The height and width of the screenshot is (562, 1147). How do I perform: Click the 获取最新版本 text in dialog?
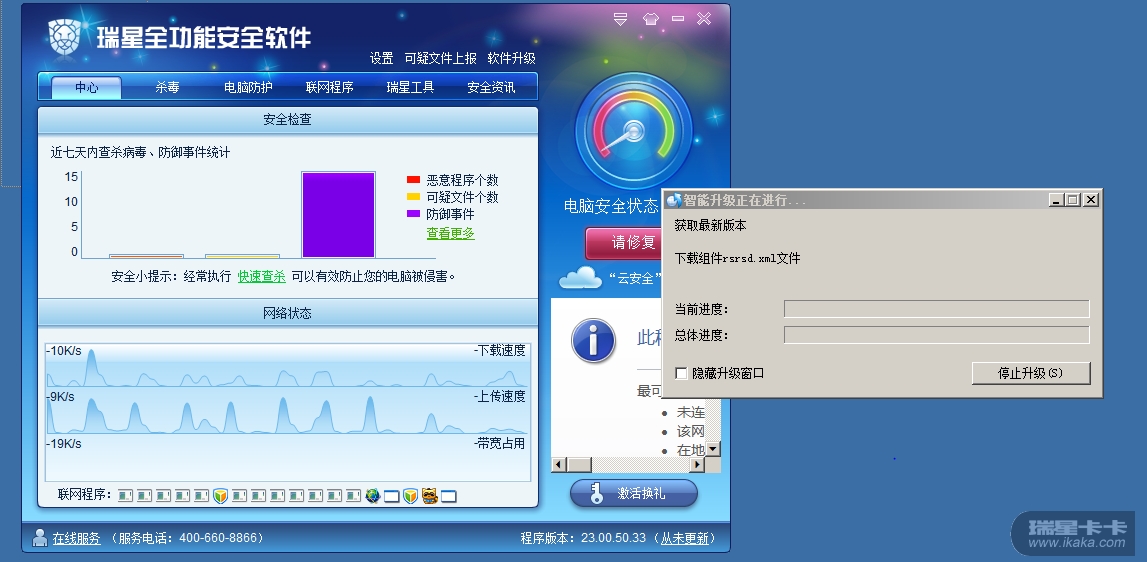tap(710, 225)
